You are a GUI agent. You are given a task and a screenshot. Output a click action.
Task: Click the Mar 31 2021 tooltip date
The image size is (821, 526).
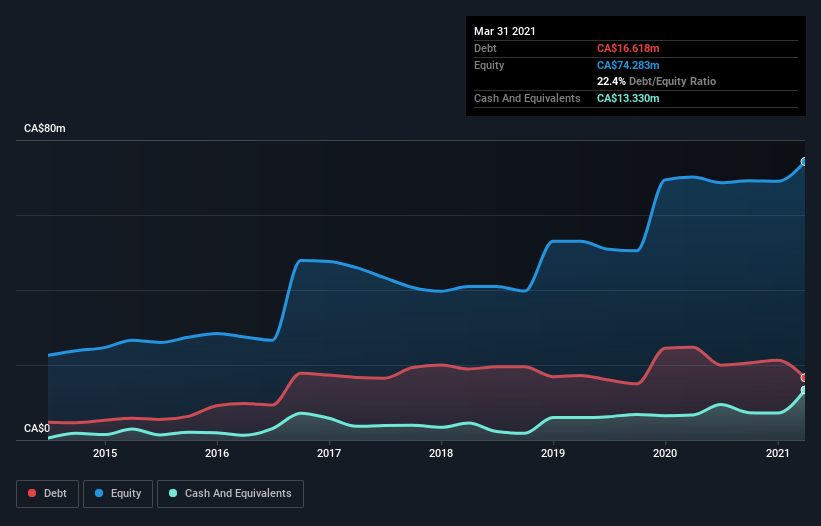click(x=505, y=31)
